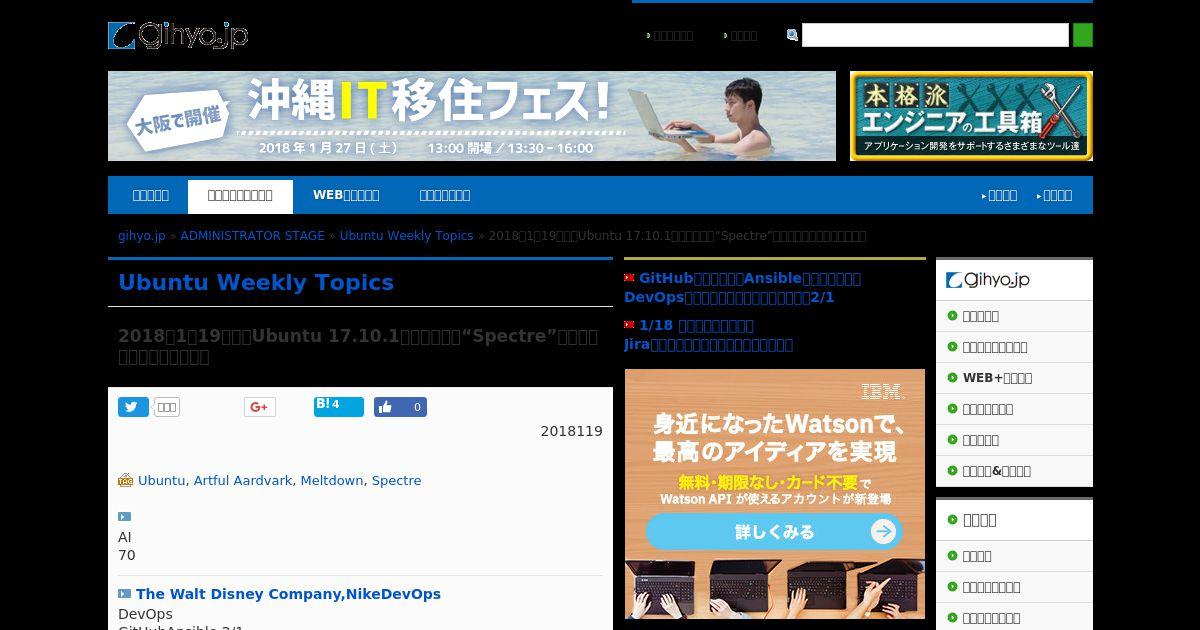Focus the site search text box
The image size is (1200, 630).
click(x=935, y=35)
